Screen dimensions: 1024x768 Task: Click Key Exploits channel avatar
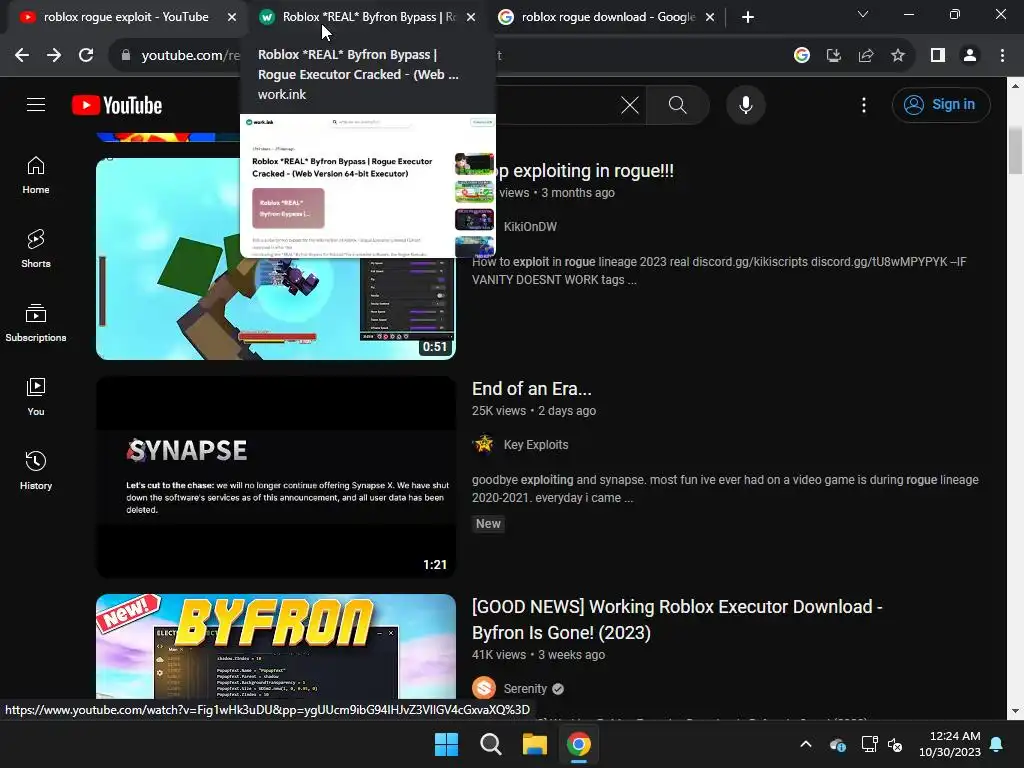point(484,445)
